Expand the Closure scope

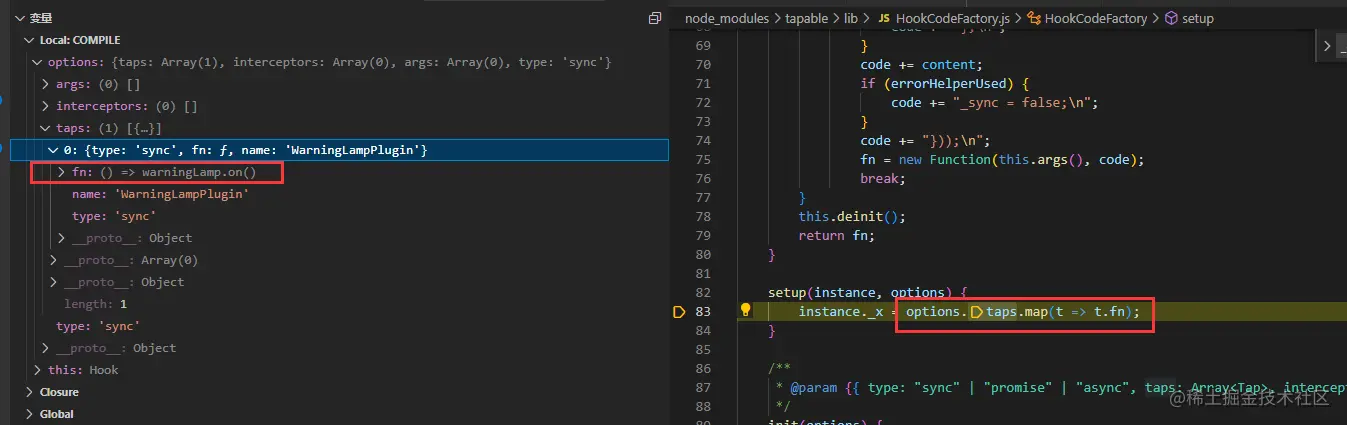[x=29, y=392]
